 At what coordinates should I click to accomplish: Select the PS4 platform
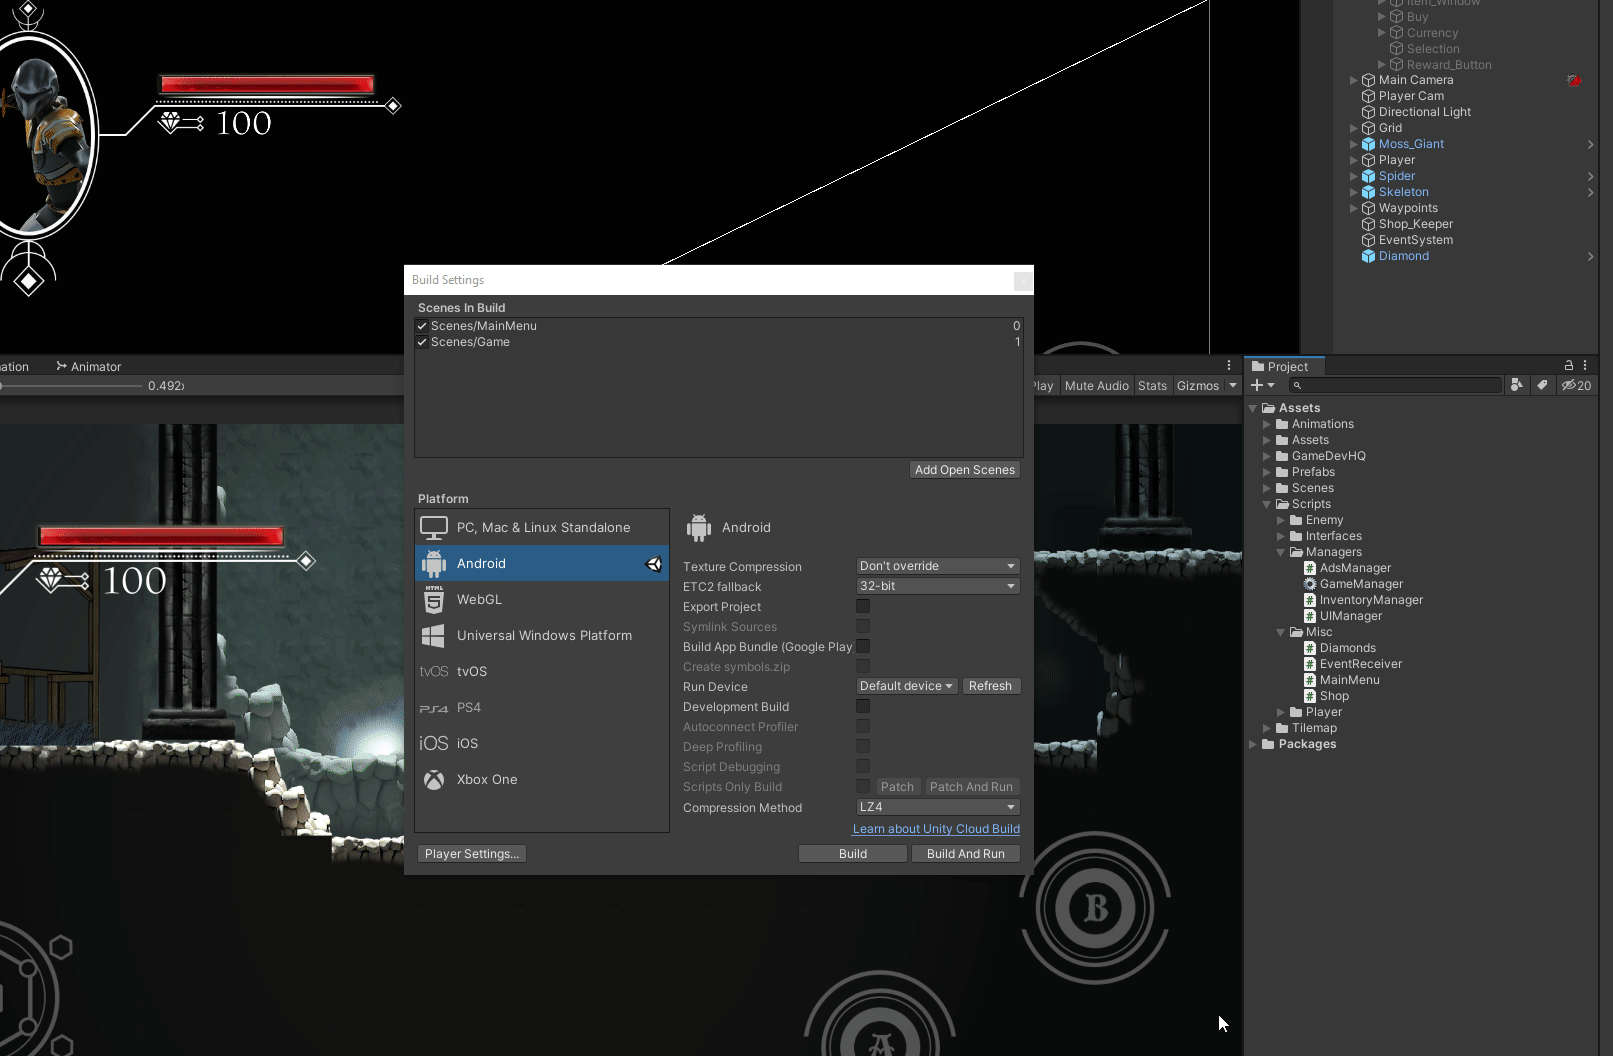pyautogui.click(x=542, y=707)
